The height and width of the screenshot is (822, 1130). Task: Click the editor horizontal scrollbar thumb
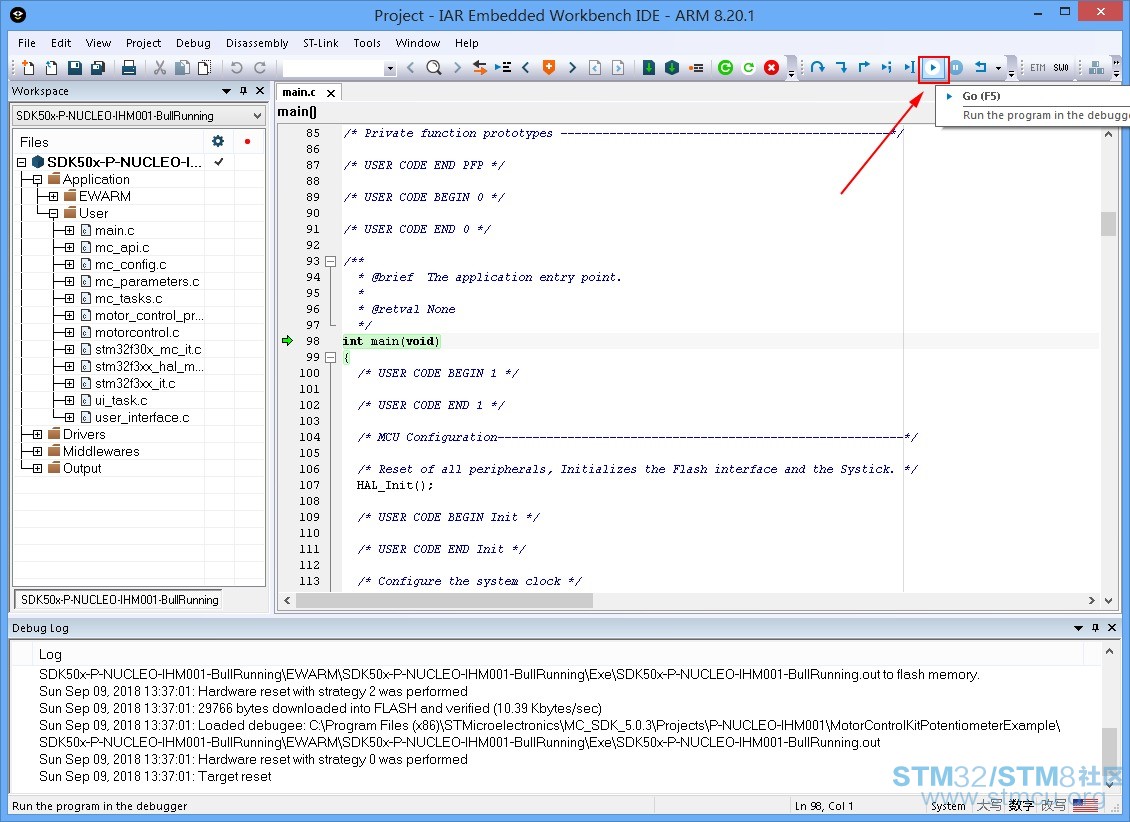pos(445,600)
